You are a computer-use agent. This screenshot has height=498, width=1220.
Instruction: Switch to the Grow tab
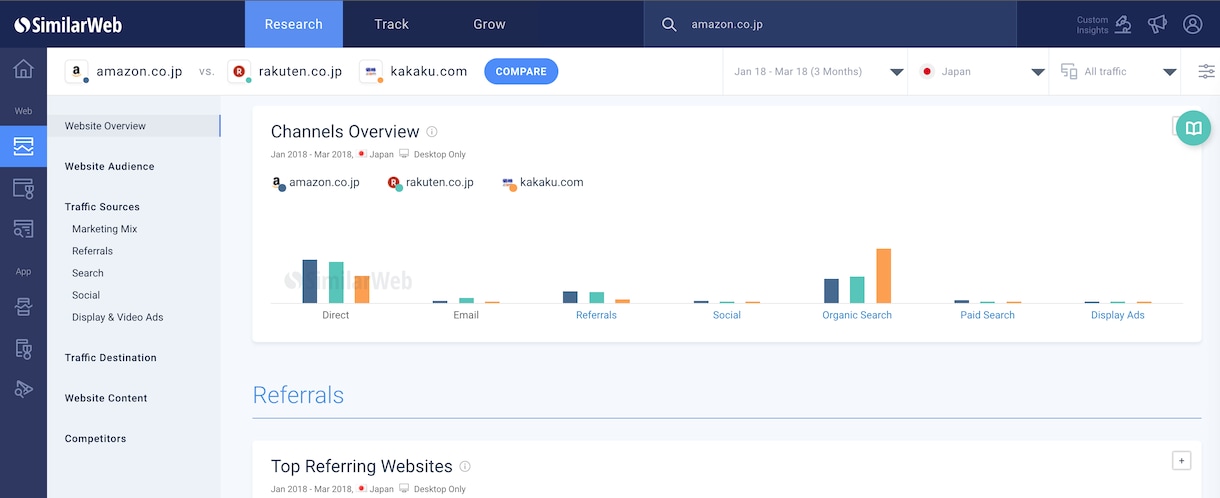[489, 24]
